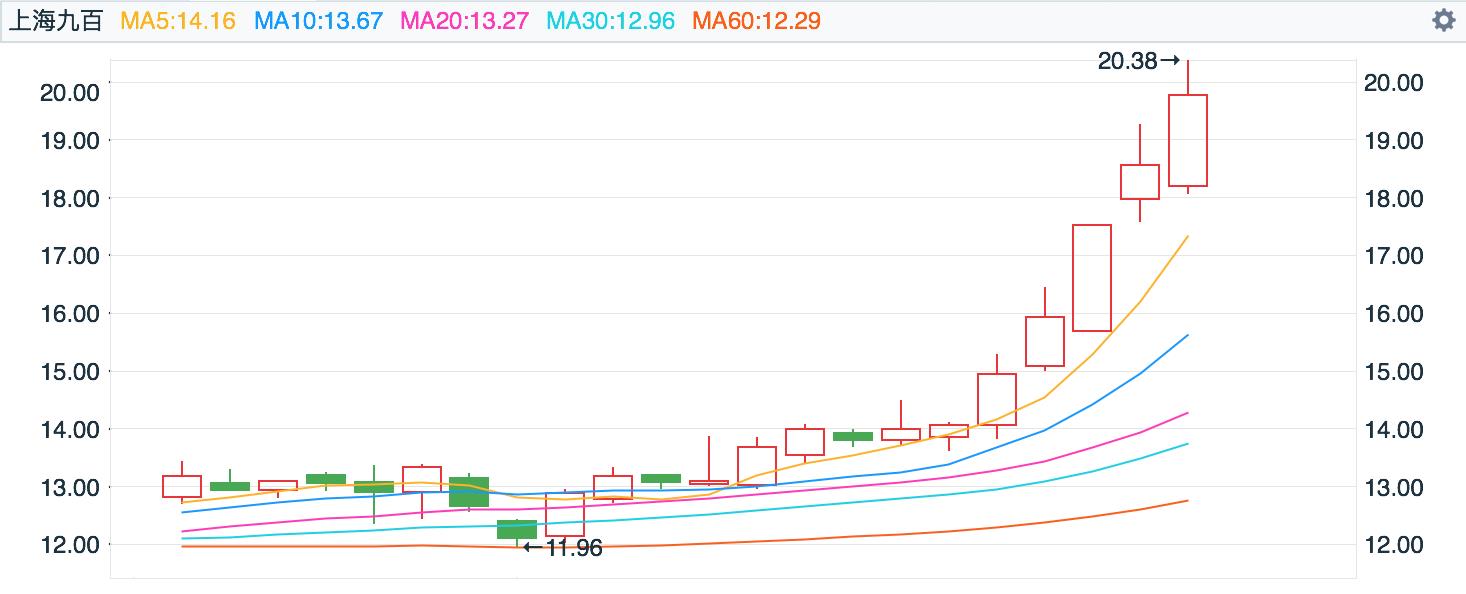
Task: Click the 20.00 label on right axis
Action: point(1394,82)
